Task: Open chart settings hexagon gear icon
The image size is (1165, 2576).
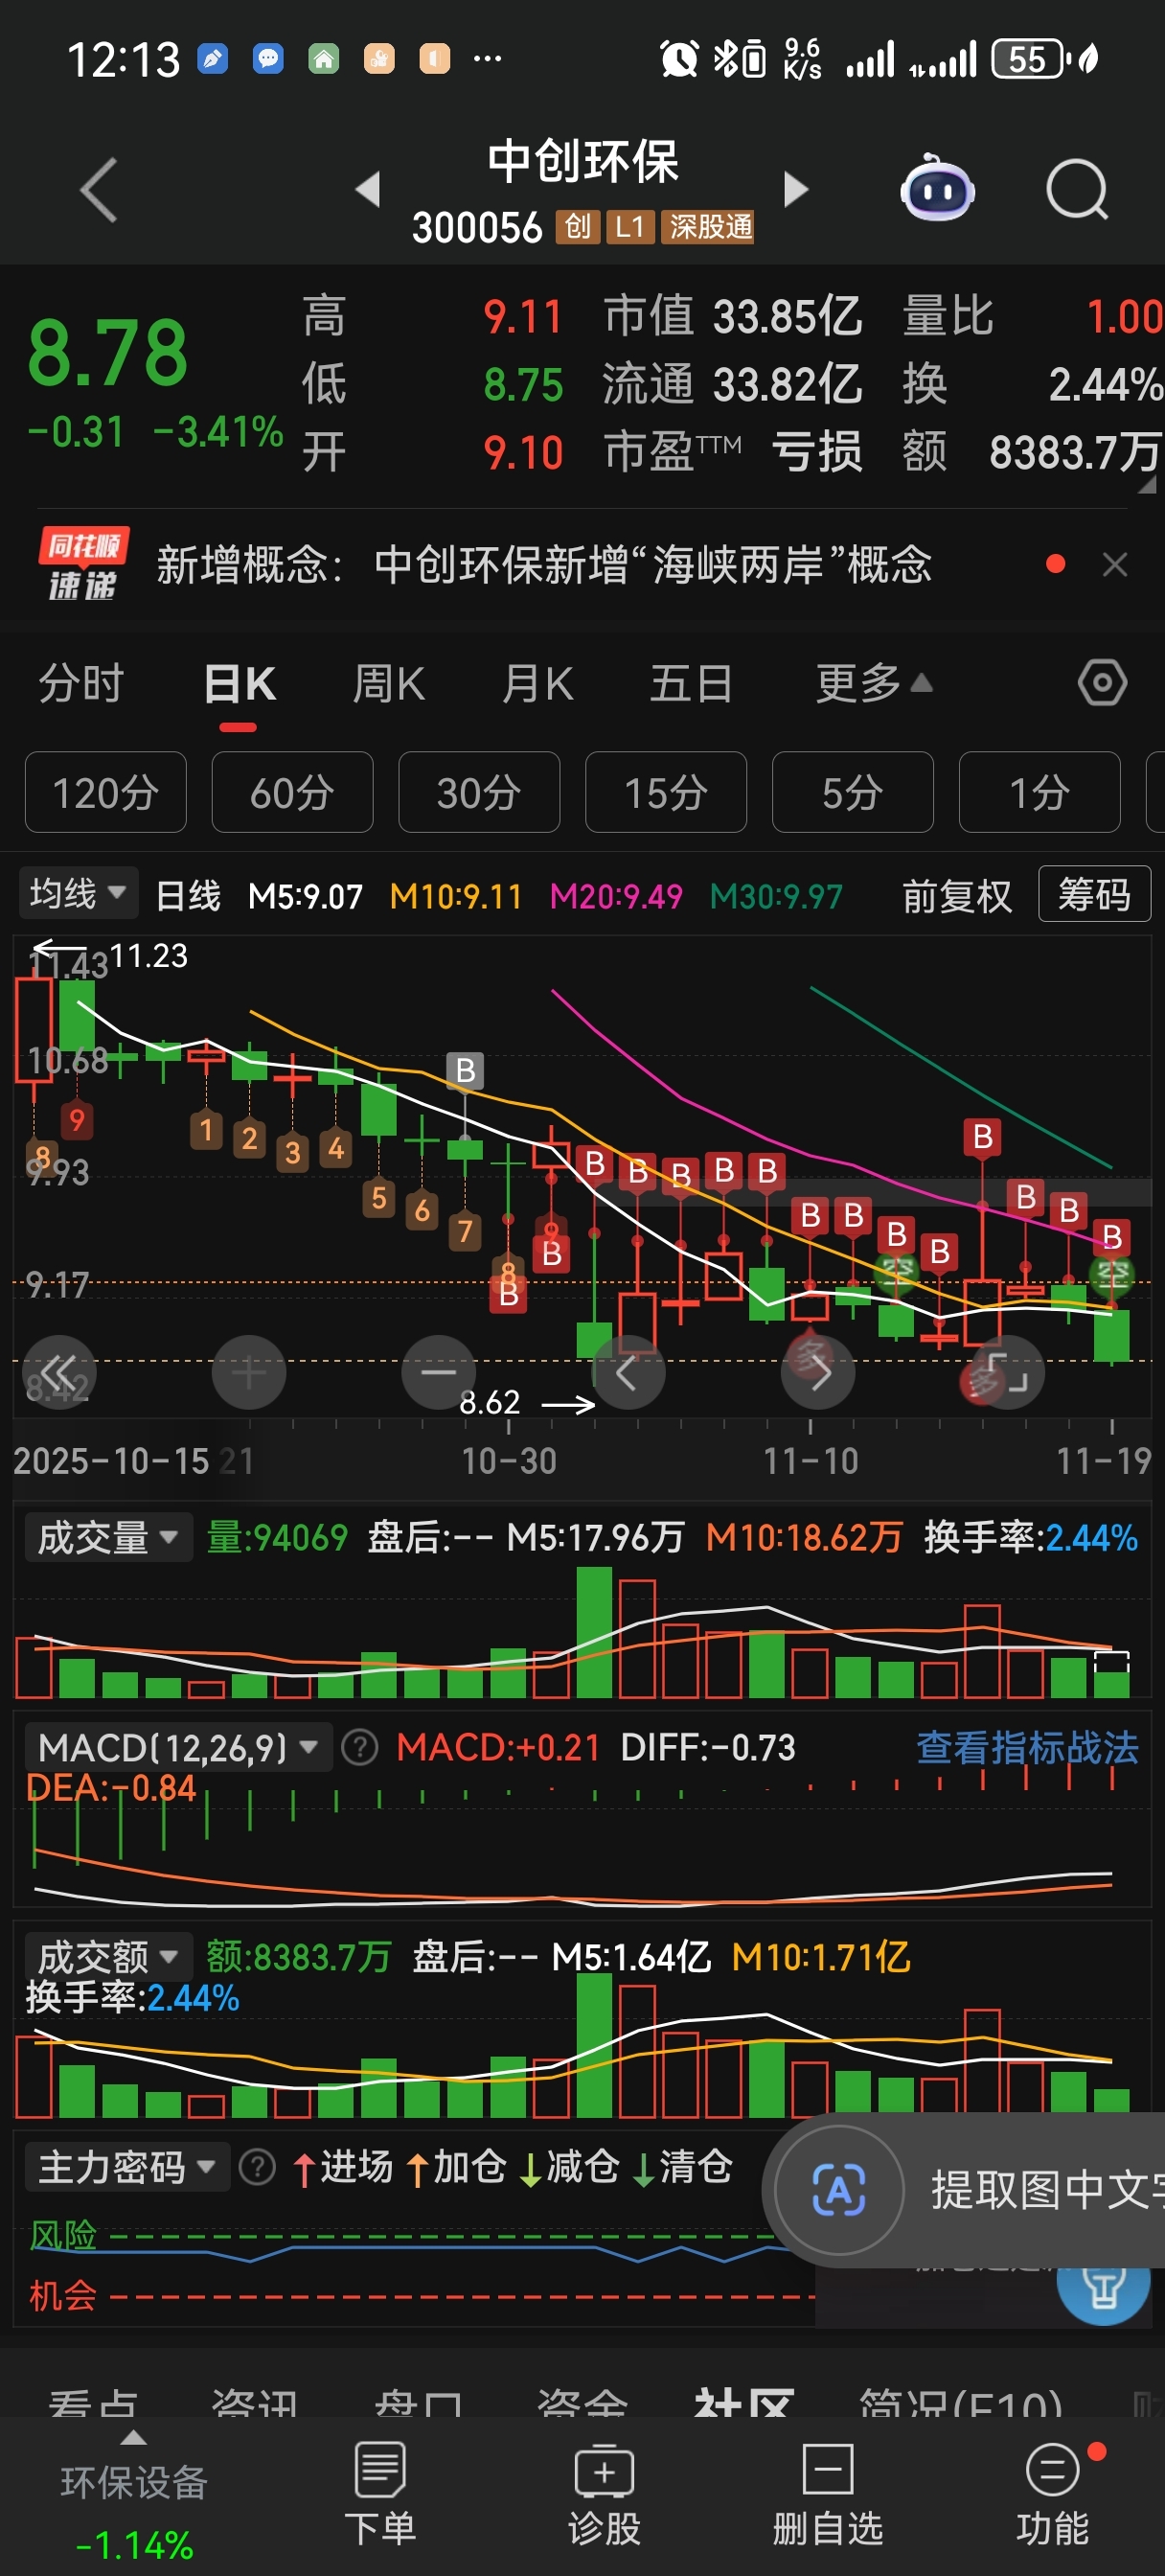Action: point(1102,683)
